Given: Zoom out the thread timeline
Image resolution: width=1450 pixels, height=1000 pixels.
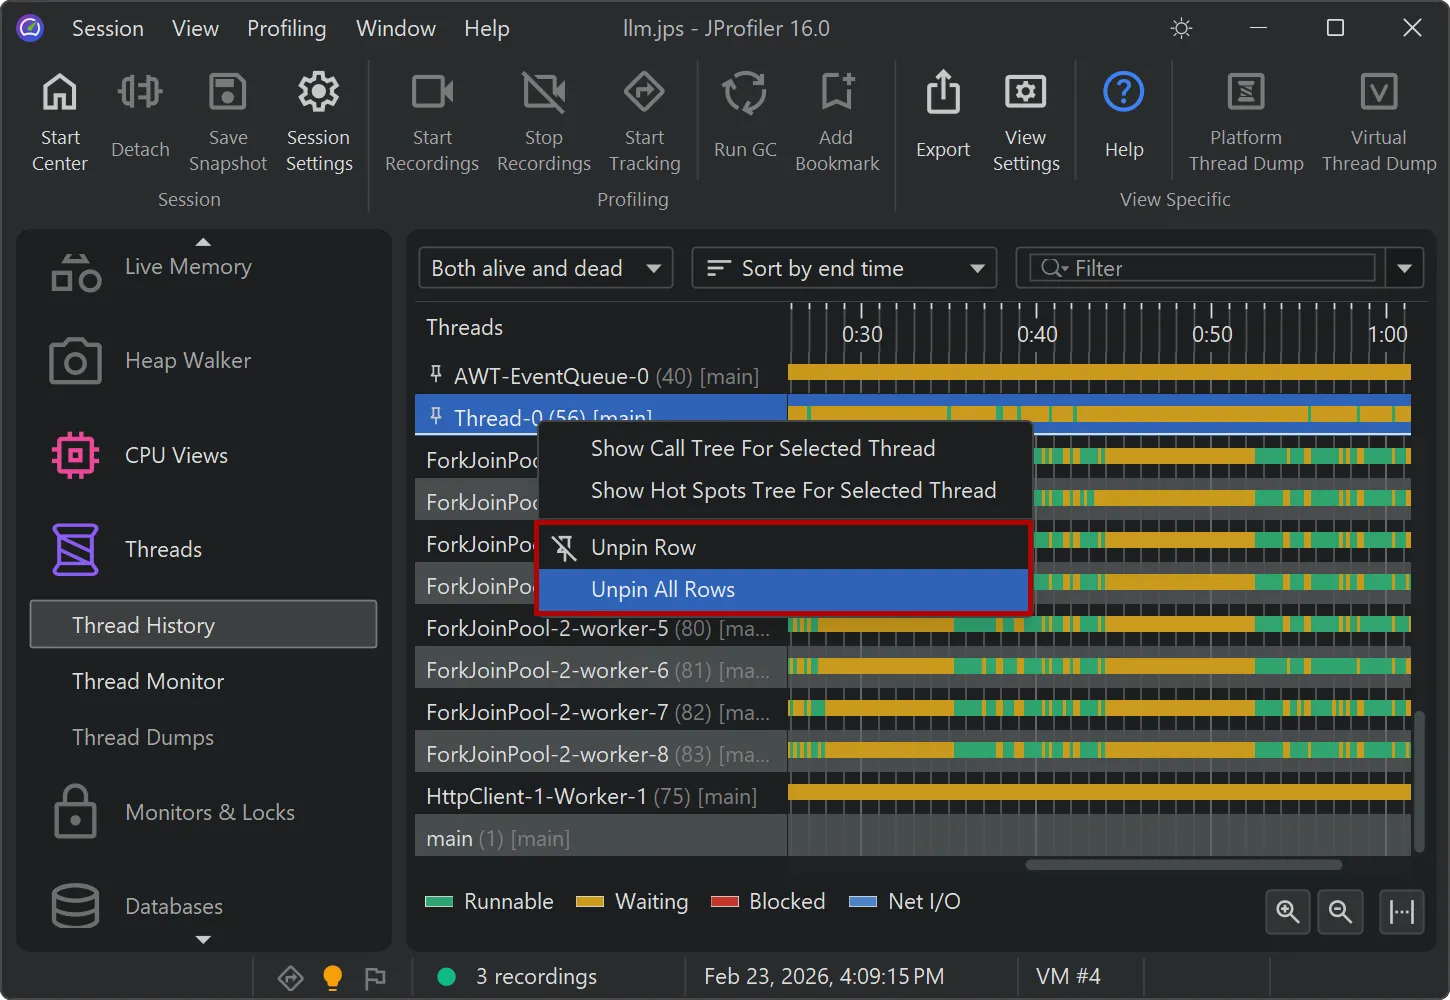Looking at the screenshot, I should click(x=1340, y=912).
